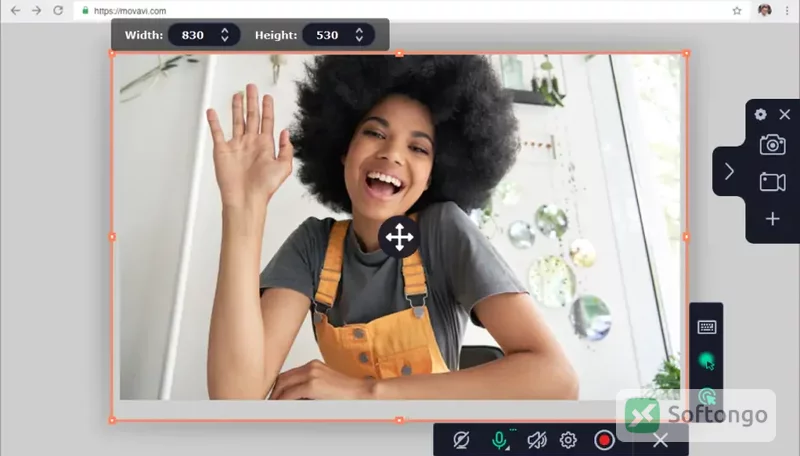The height and width of the screenshot is (456, 800).
Task: Toggle the webcam off icon
Action: point(461,440)
